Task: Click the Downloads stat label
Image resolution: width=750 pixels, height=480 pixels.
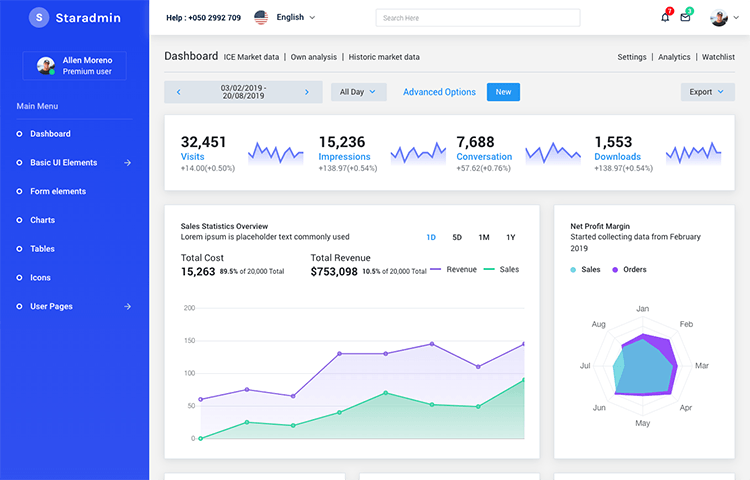Action: point(618,156)
